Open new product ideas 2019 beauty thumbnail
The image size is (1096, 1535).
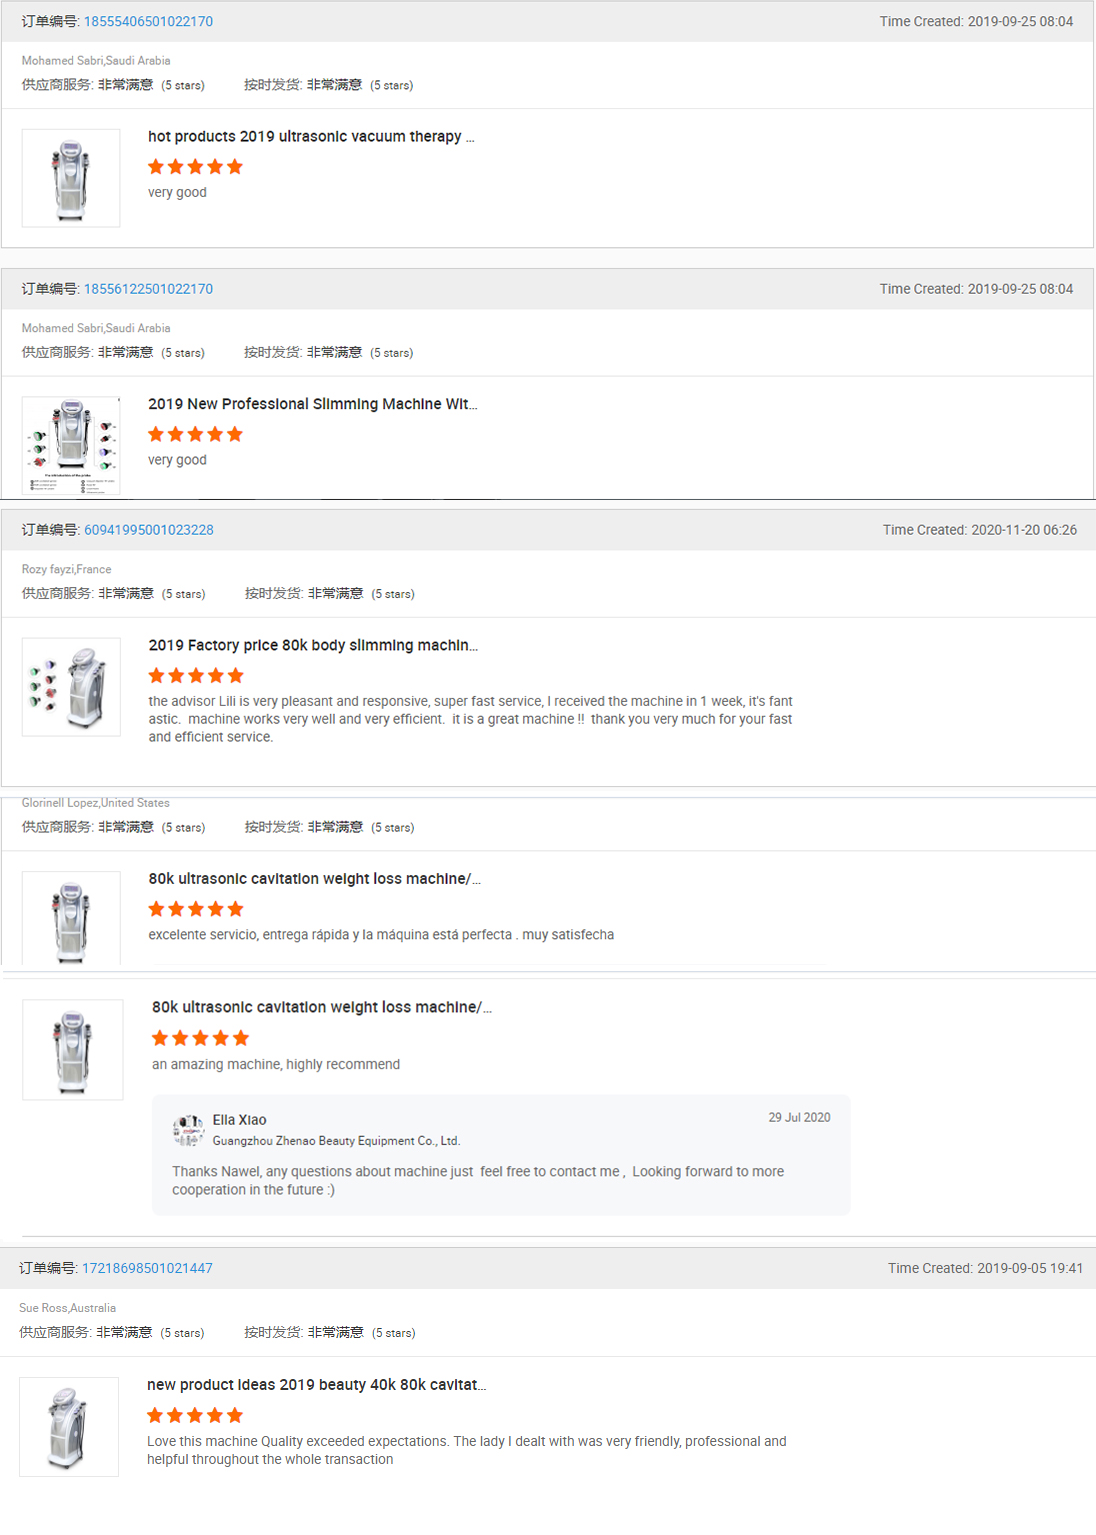click(69, 1427)
